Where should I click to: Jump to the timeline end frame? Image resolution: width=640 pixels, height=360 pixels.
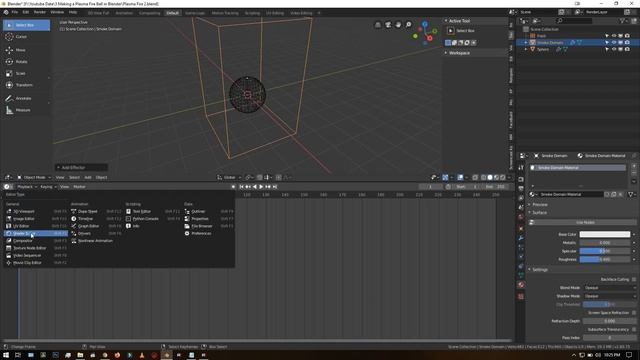point(275,187)
